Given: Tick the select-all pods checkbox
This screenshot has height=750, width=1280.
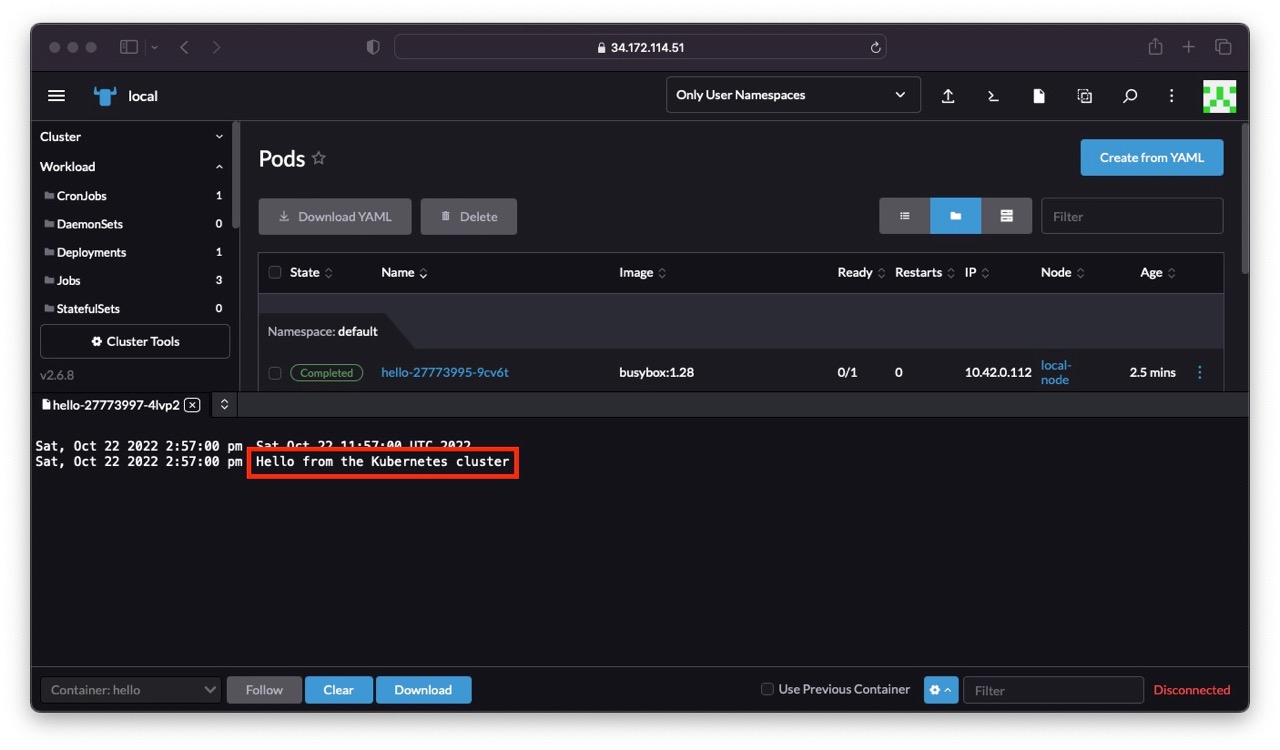Looking at the screenshot, I should [275, 272].
